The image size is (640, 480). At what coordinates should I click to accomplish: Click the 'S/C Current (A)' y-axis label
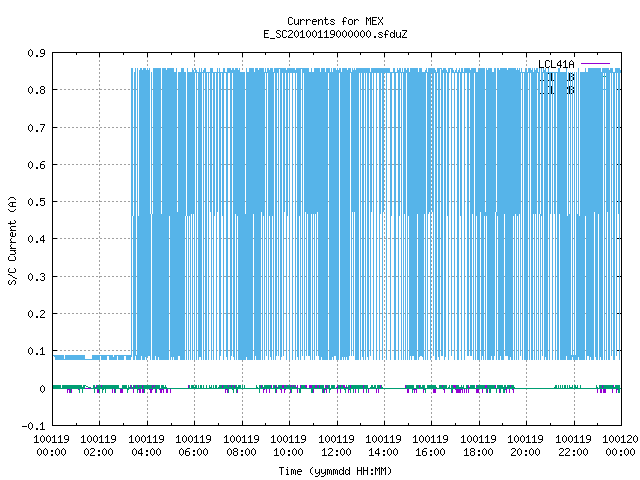(12, 240)
